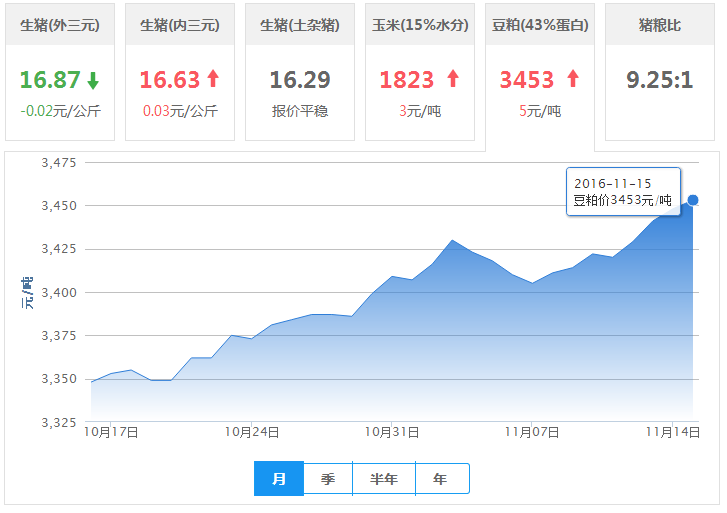Select the 生猪(内三元) price card
The height and width of the screenshot is (513, 727).
180,72
